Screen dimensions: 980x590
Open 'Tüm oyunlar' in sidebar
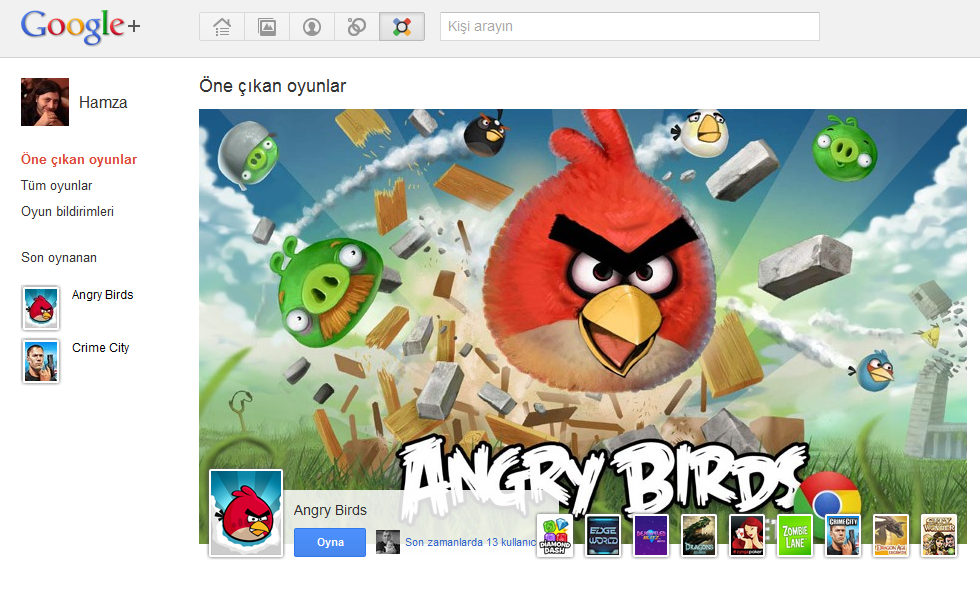point(56,186)
